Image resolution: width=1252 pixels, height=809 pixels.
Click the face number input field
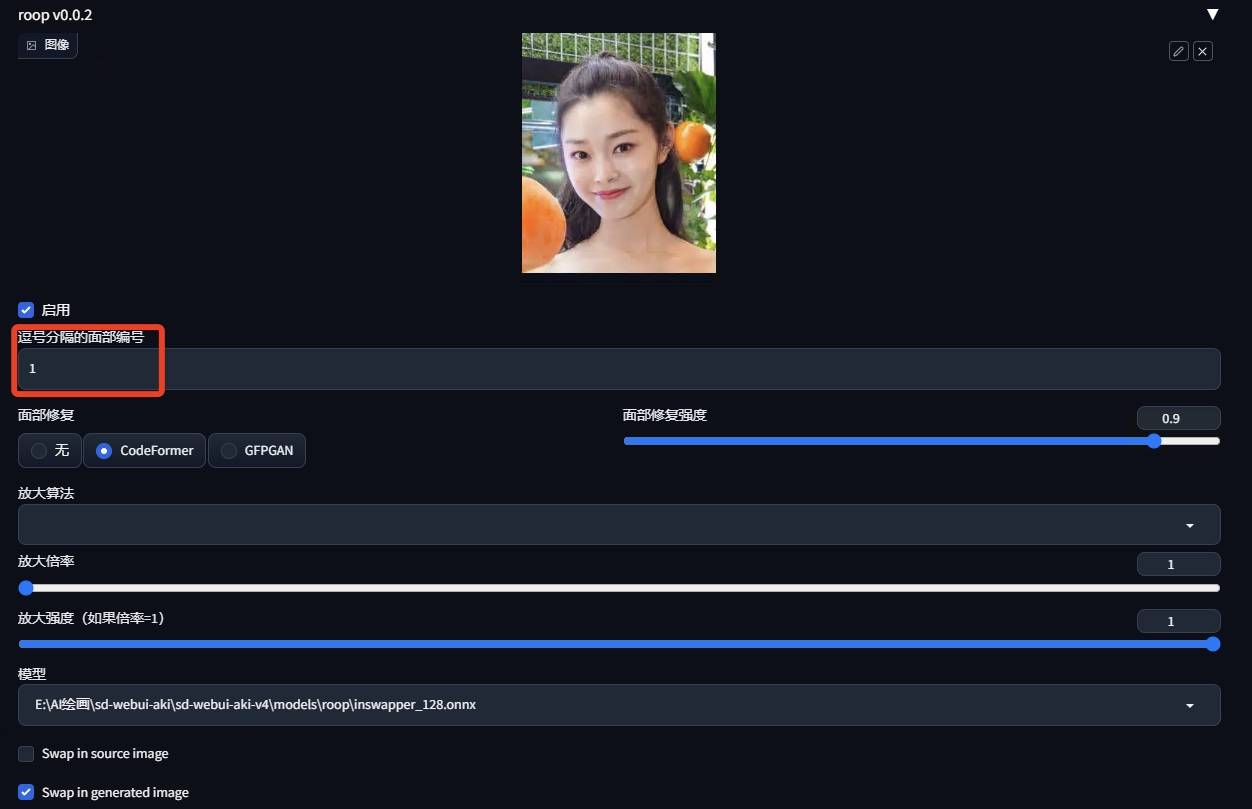[x=619, y=369]
